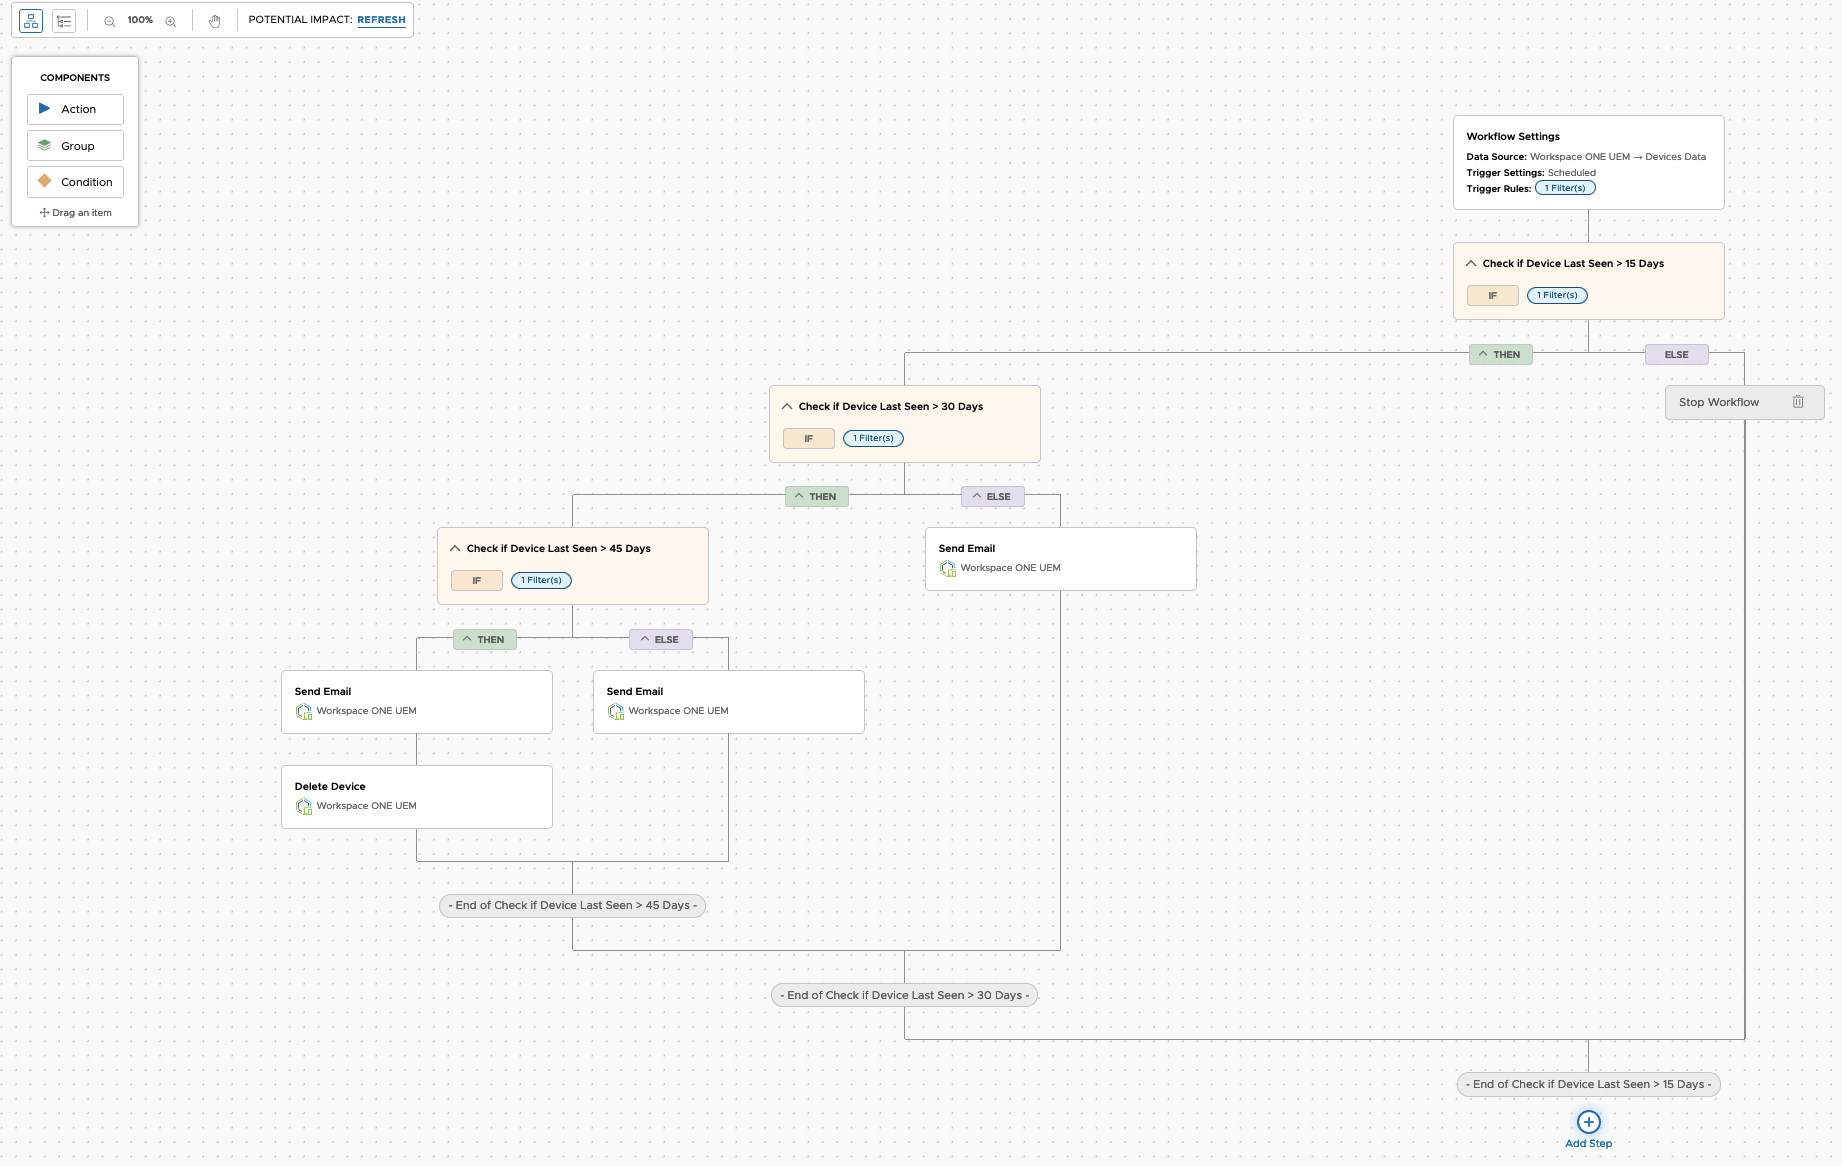Click the orange Condition diamond icon
The height and width of the screenshot is (1166, 1842).
[44, 181]
